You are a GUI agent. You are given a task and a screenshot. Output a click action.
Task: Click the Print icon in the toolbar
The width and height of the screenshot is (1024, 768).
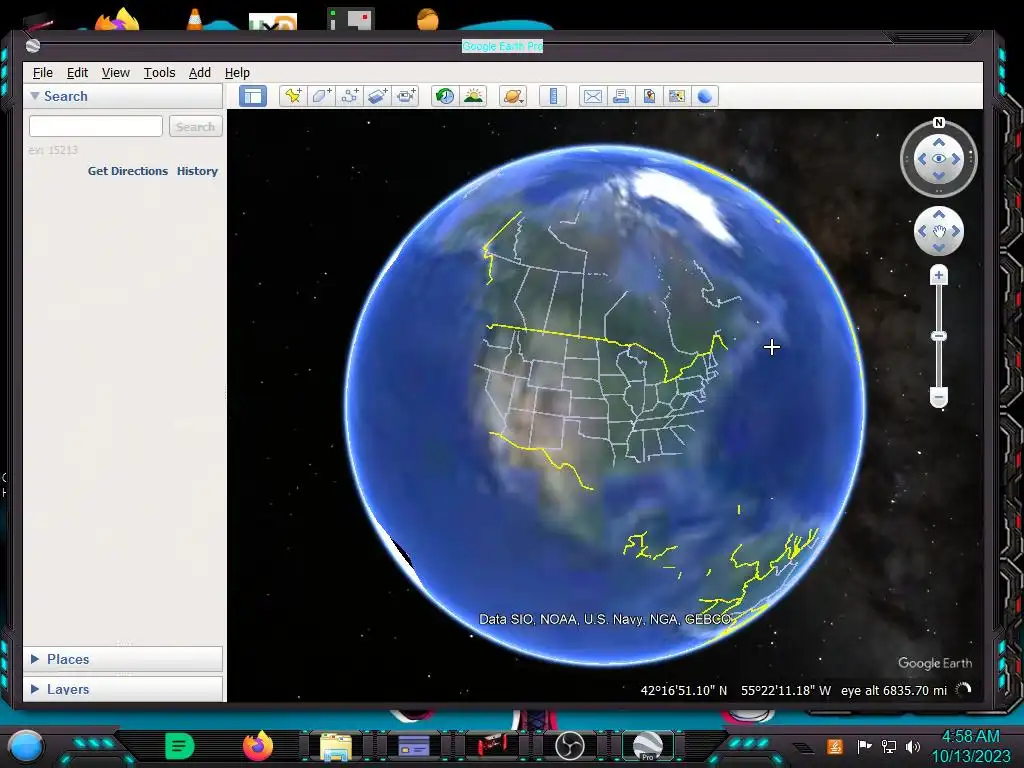coord(620,97)
